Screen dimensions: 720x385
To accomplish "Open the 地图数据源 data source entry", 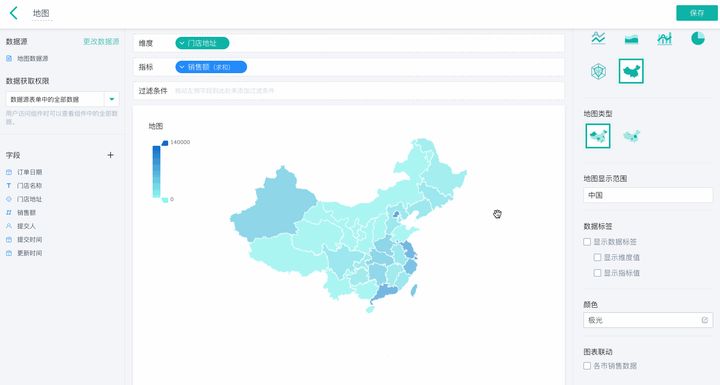I will point(32,58).
